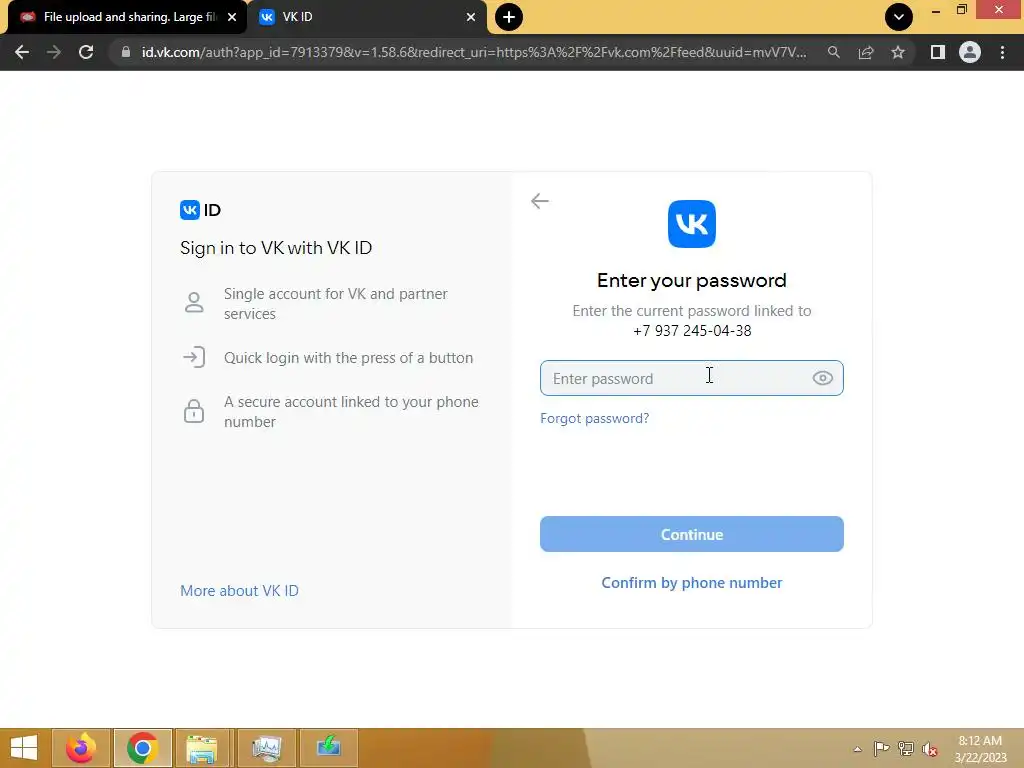Image resolution: width=1024 pixels, height=768 pixels.
Task: Open More about VK ID link
Action: click(x=239, y=590)
